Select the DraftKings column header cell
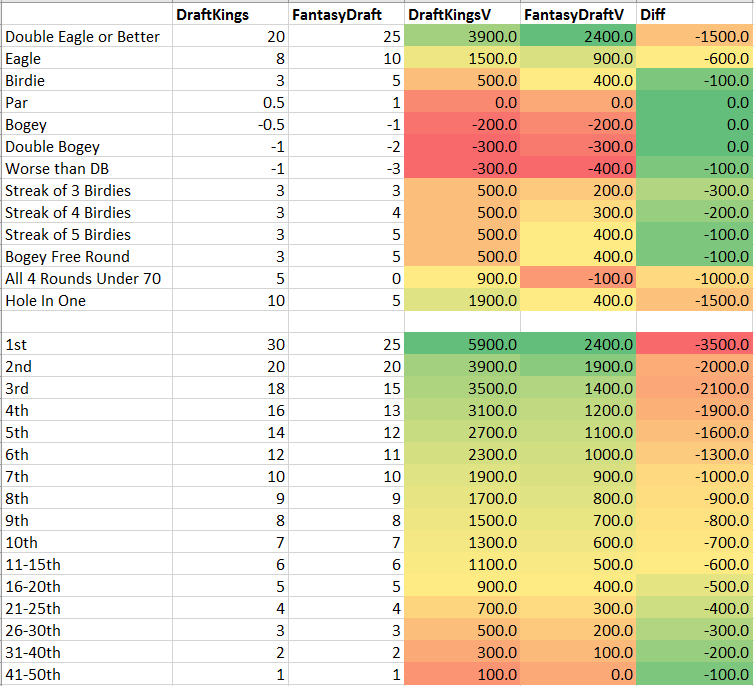 tap(230, 14)
